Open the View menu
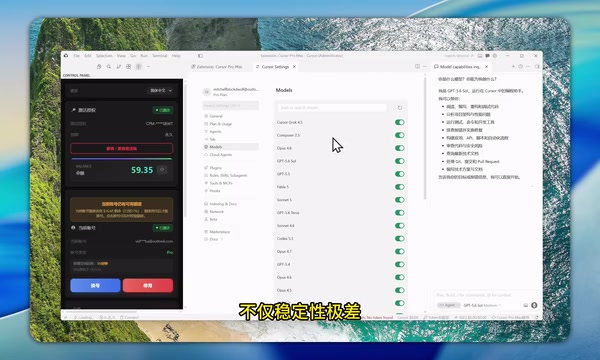This screenshot has height=360, width=600. (121, 56)
